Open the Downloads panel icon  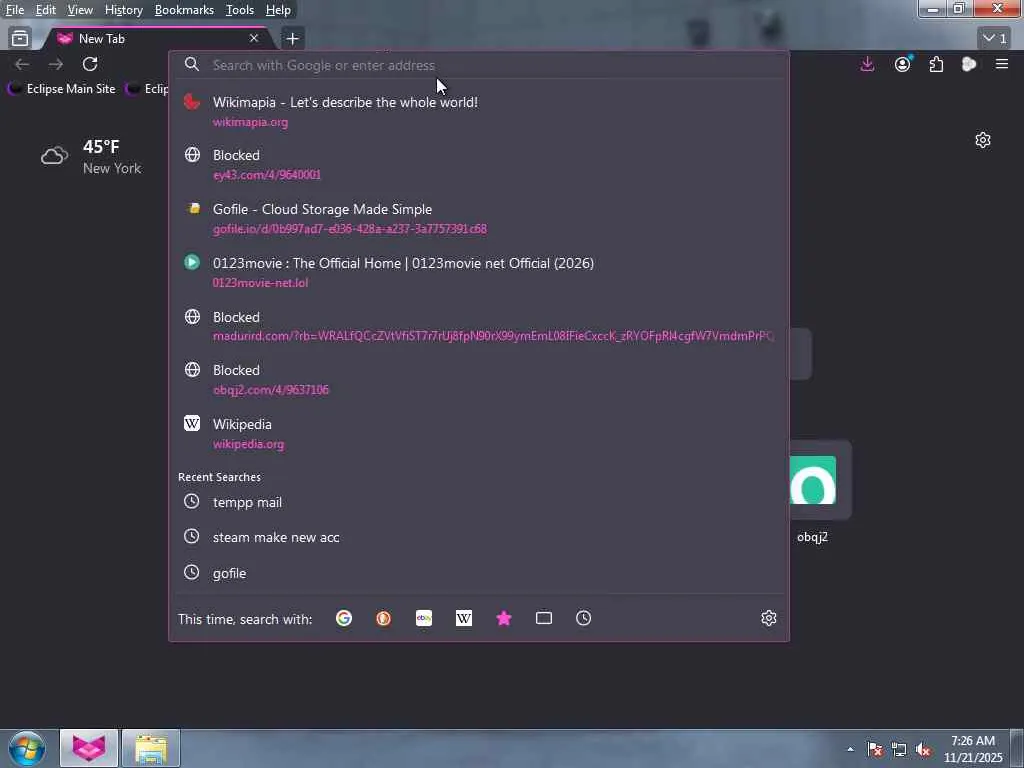[867, 64]
